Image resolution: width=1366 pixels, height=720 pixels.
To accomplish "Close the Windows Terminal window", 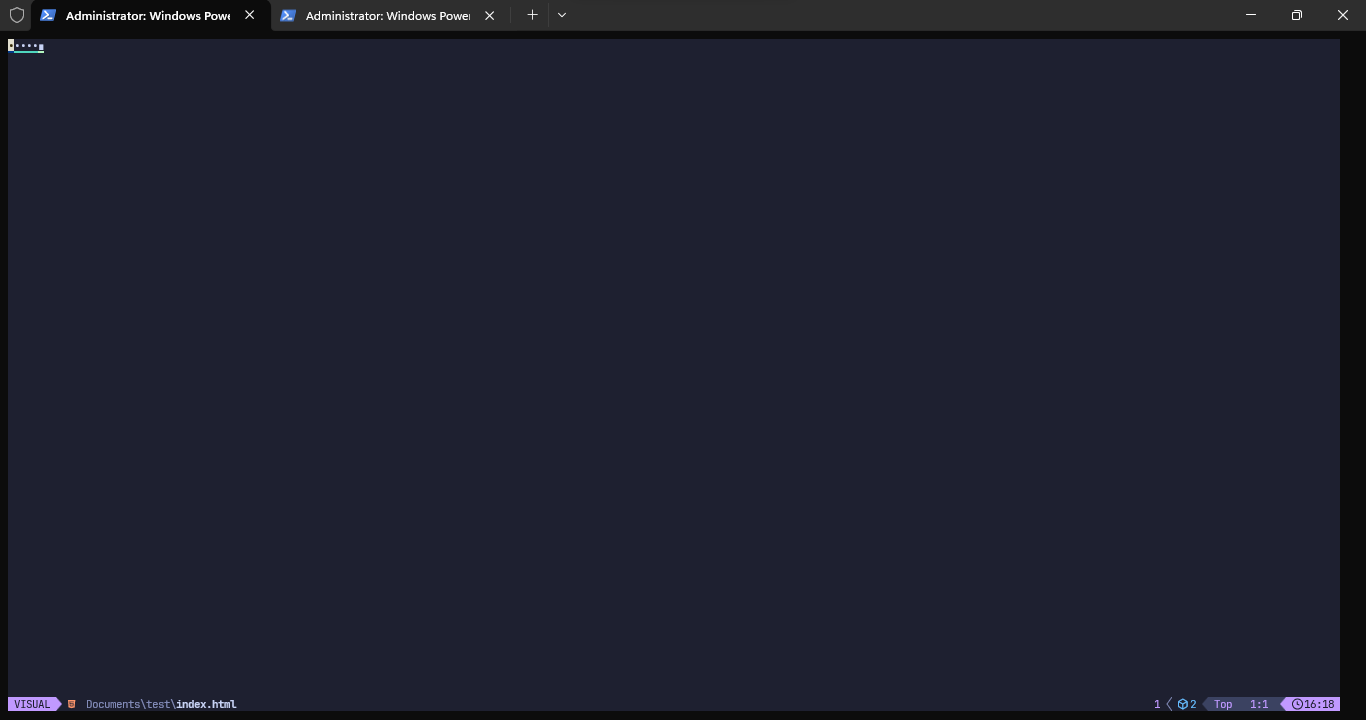I will (1343, 15).
